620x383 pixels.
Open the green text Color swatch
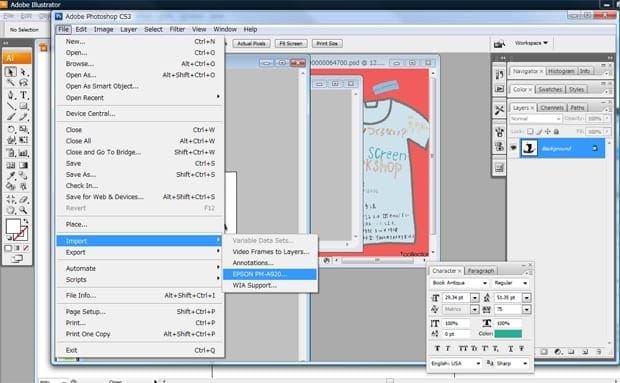click(508, 334)
